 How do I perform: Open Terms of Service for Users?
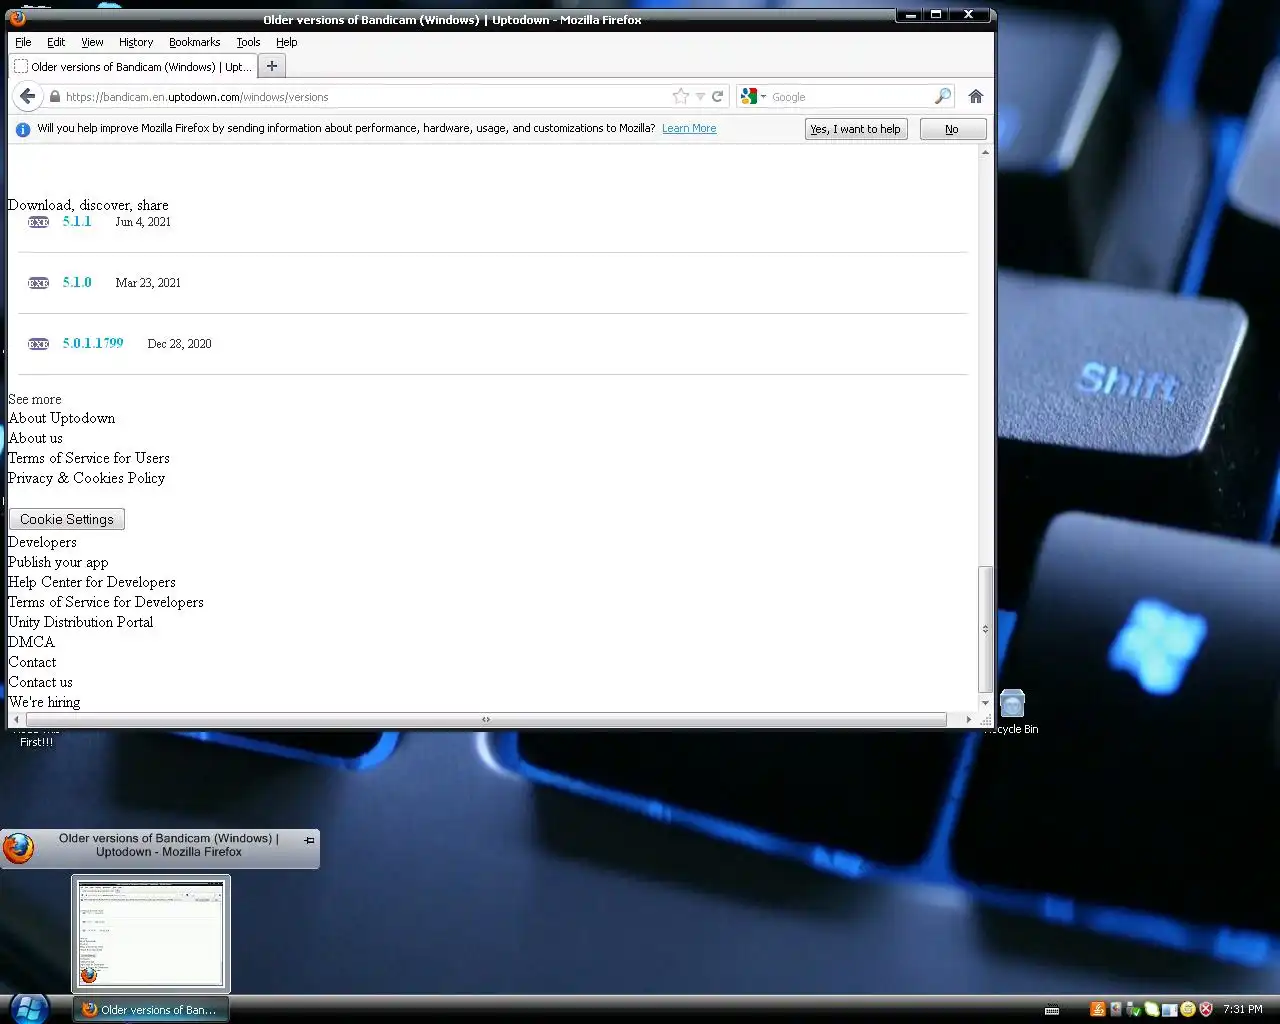click(x=89, y=458)
